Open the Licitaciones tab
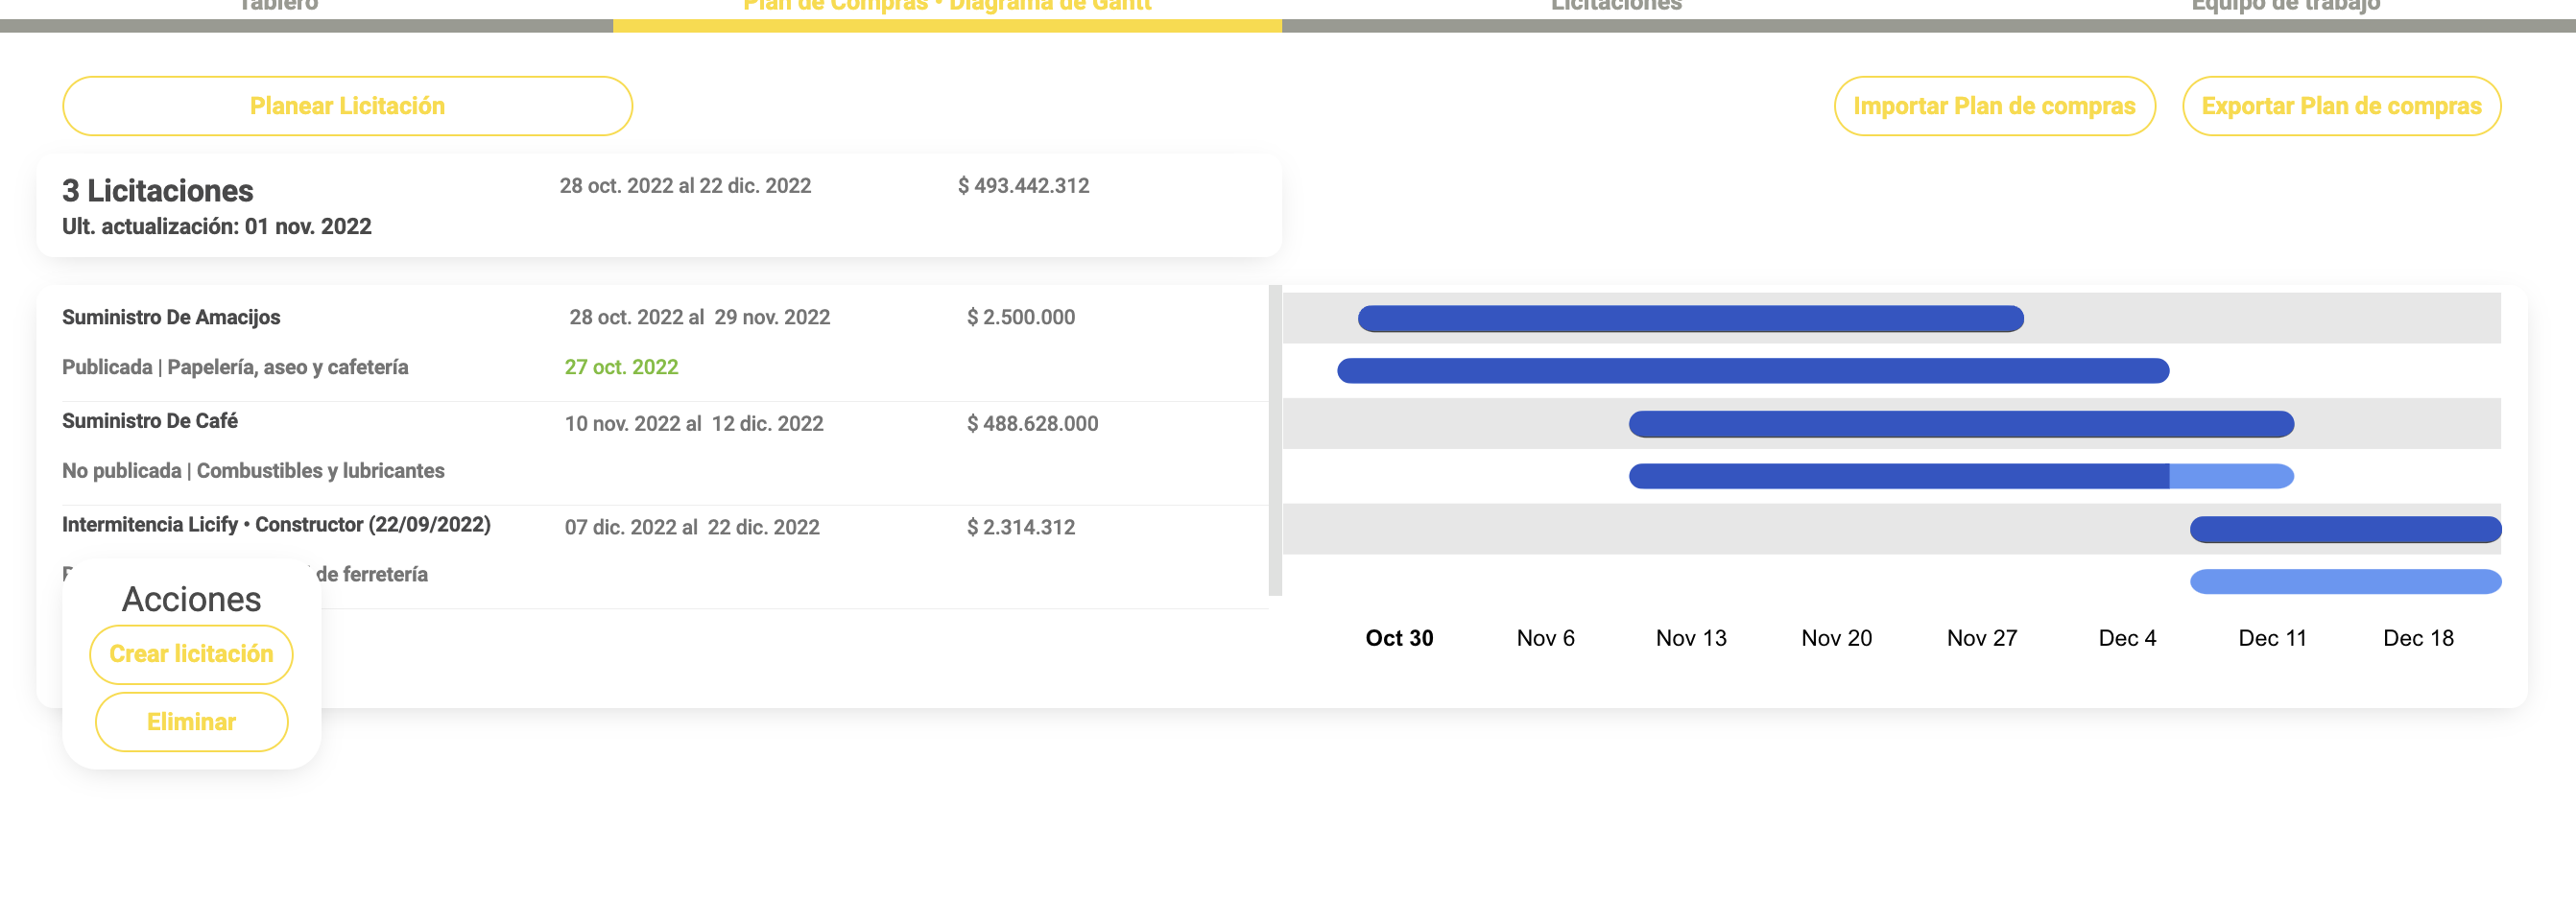The image size is (2576, 900). coord(1616,6)
